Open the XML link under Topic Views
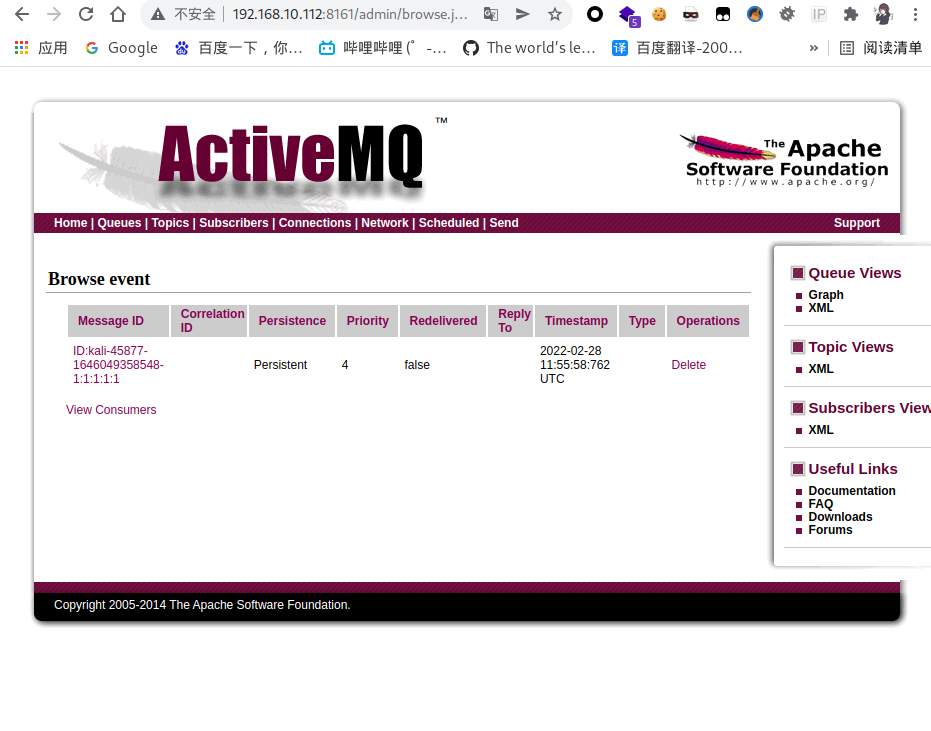This screenshot has width=931, height=731. click(x=821, y=369)
